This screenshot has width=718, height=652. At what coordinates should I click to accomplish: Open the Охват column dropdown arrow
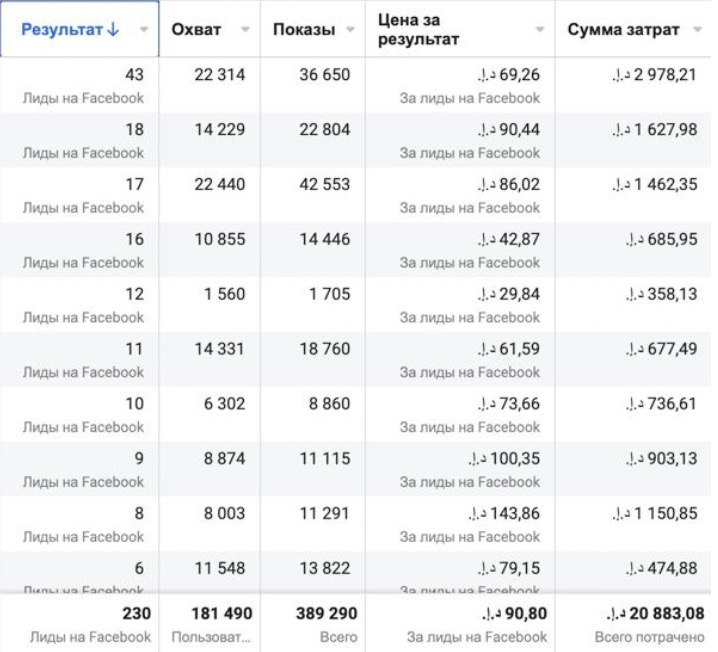(x=245, y=30)
